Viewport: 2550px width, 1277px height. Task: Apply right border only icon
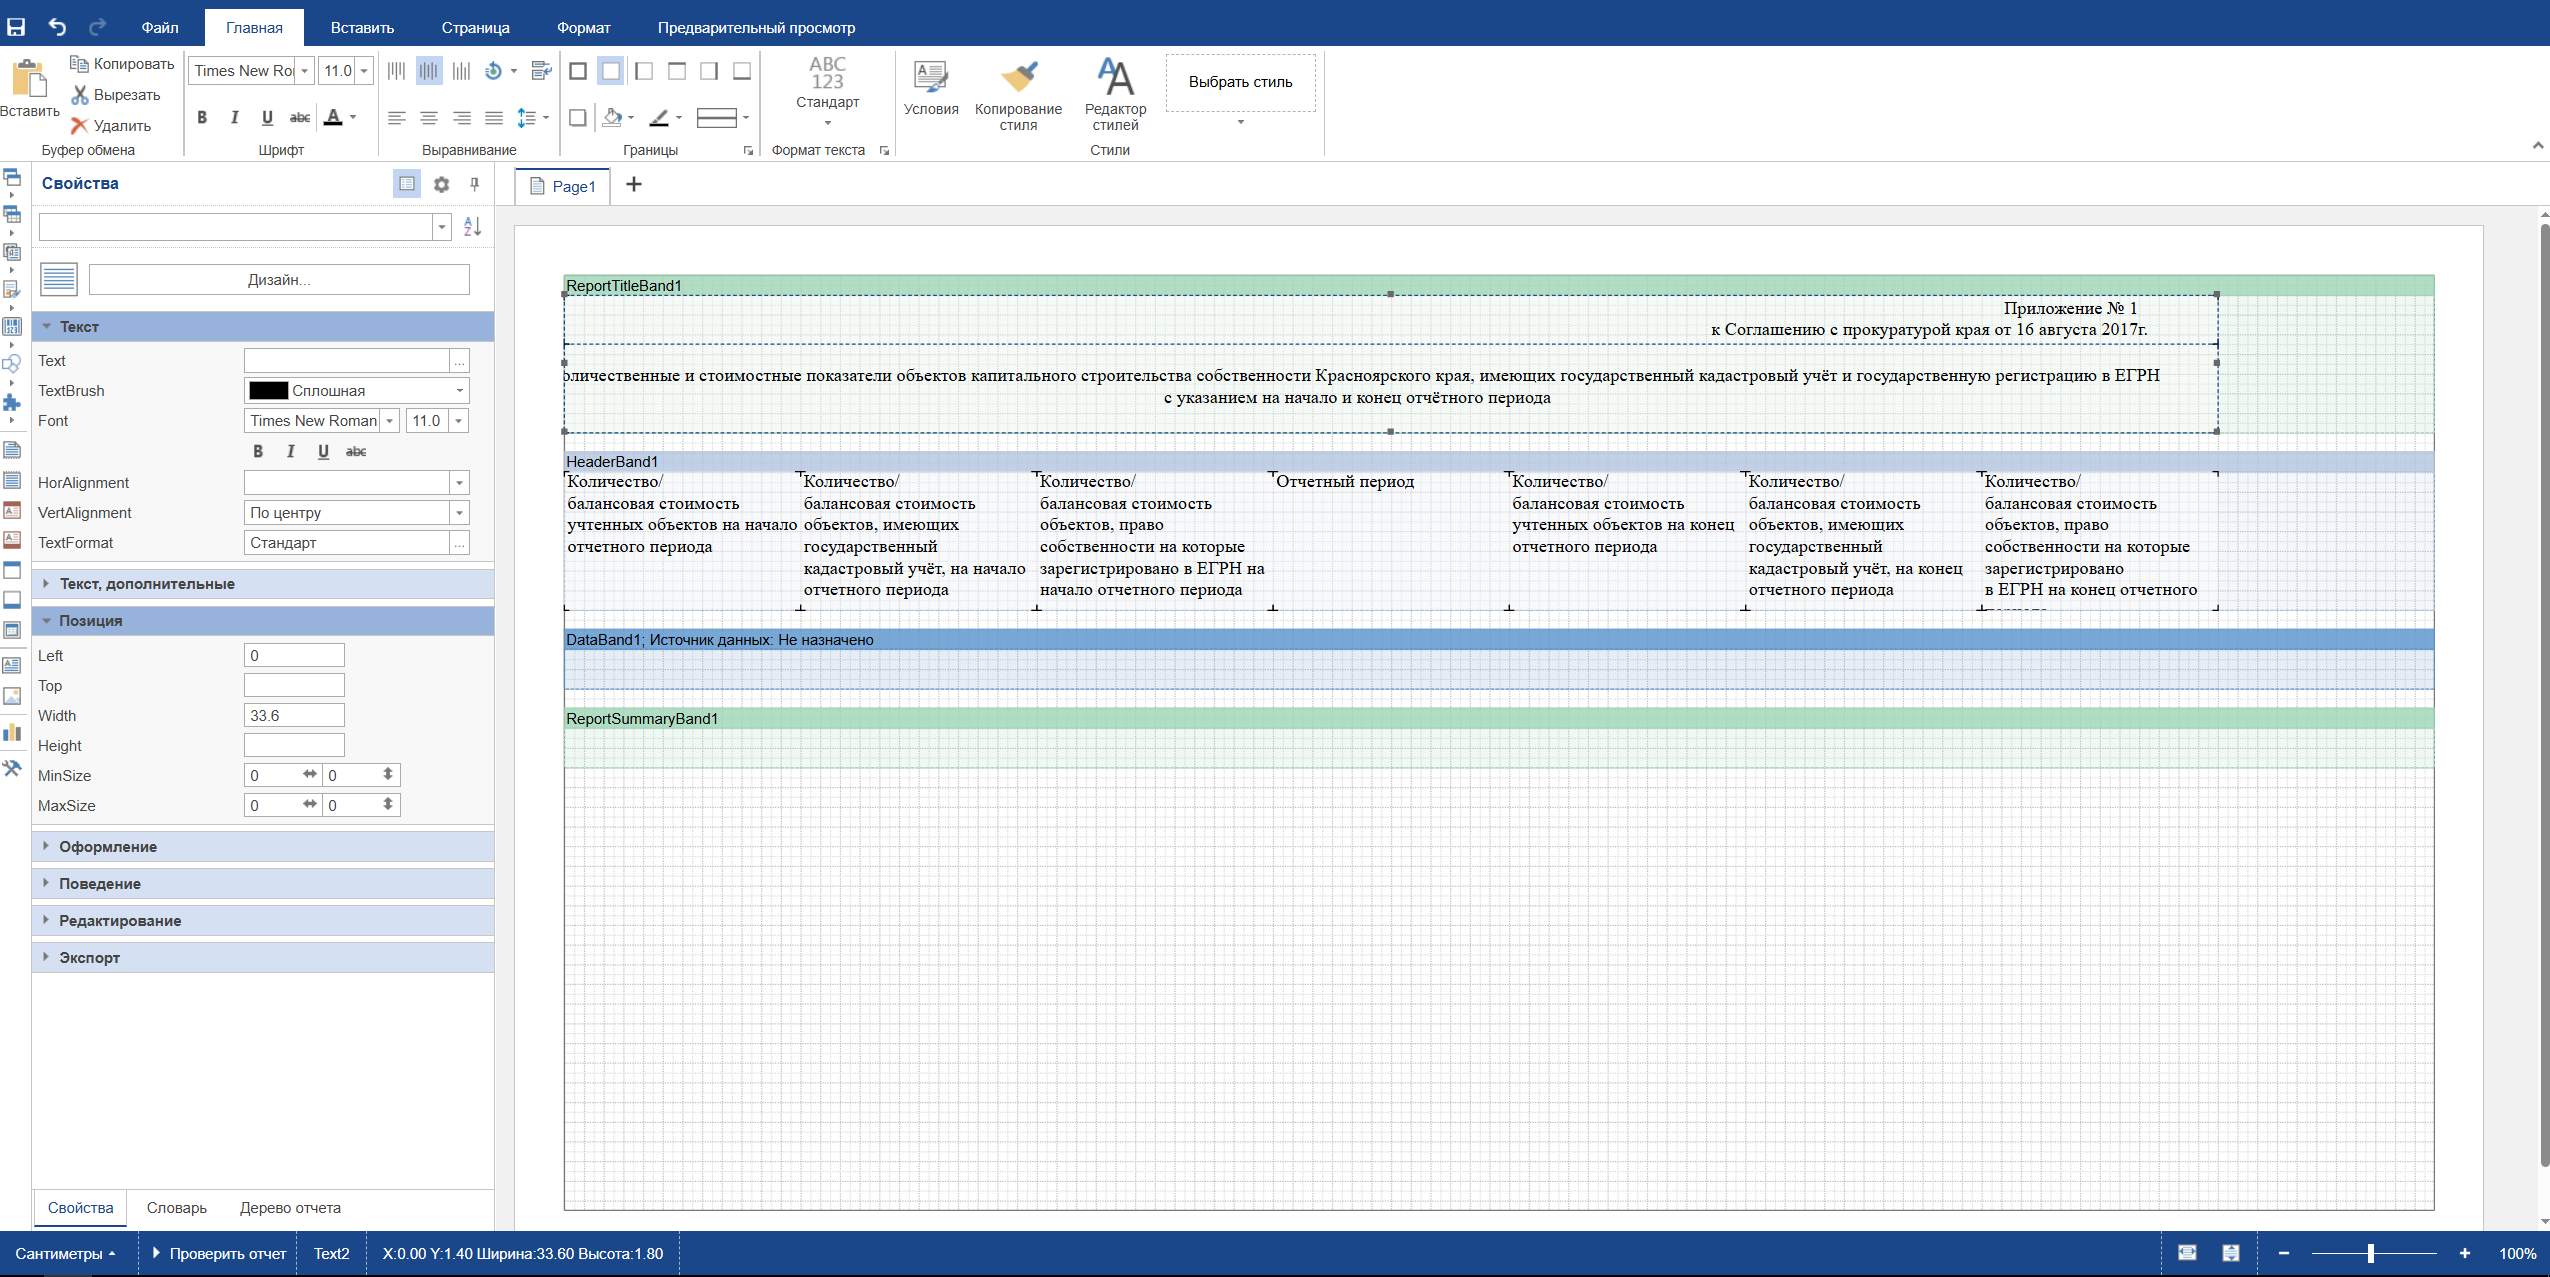click(x=709, y=71)
